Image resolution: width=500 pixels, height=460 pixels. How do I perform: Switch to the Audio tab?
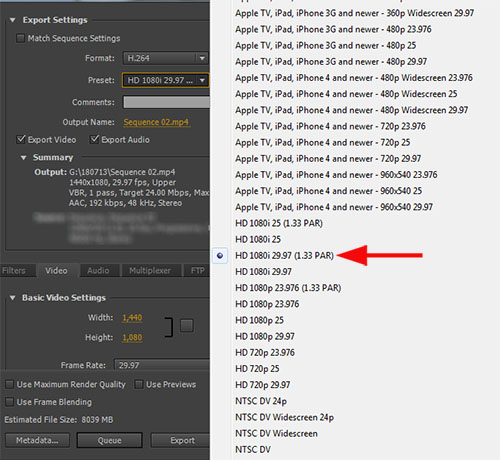[x=98, y=270]
